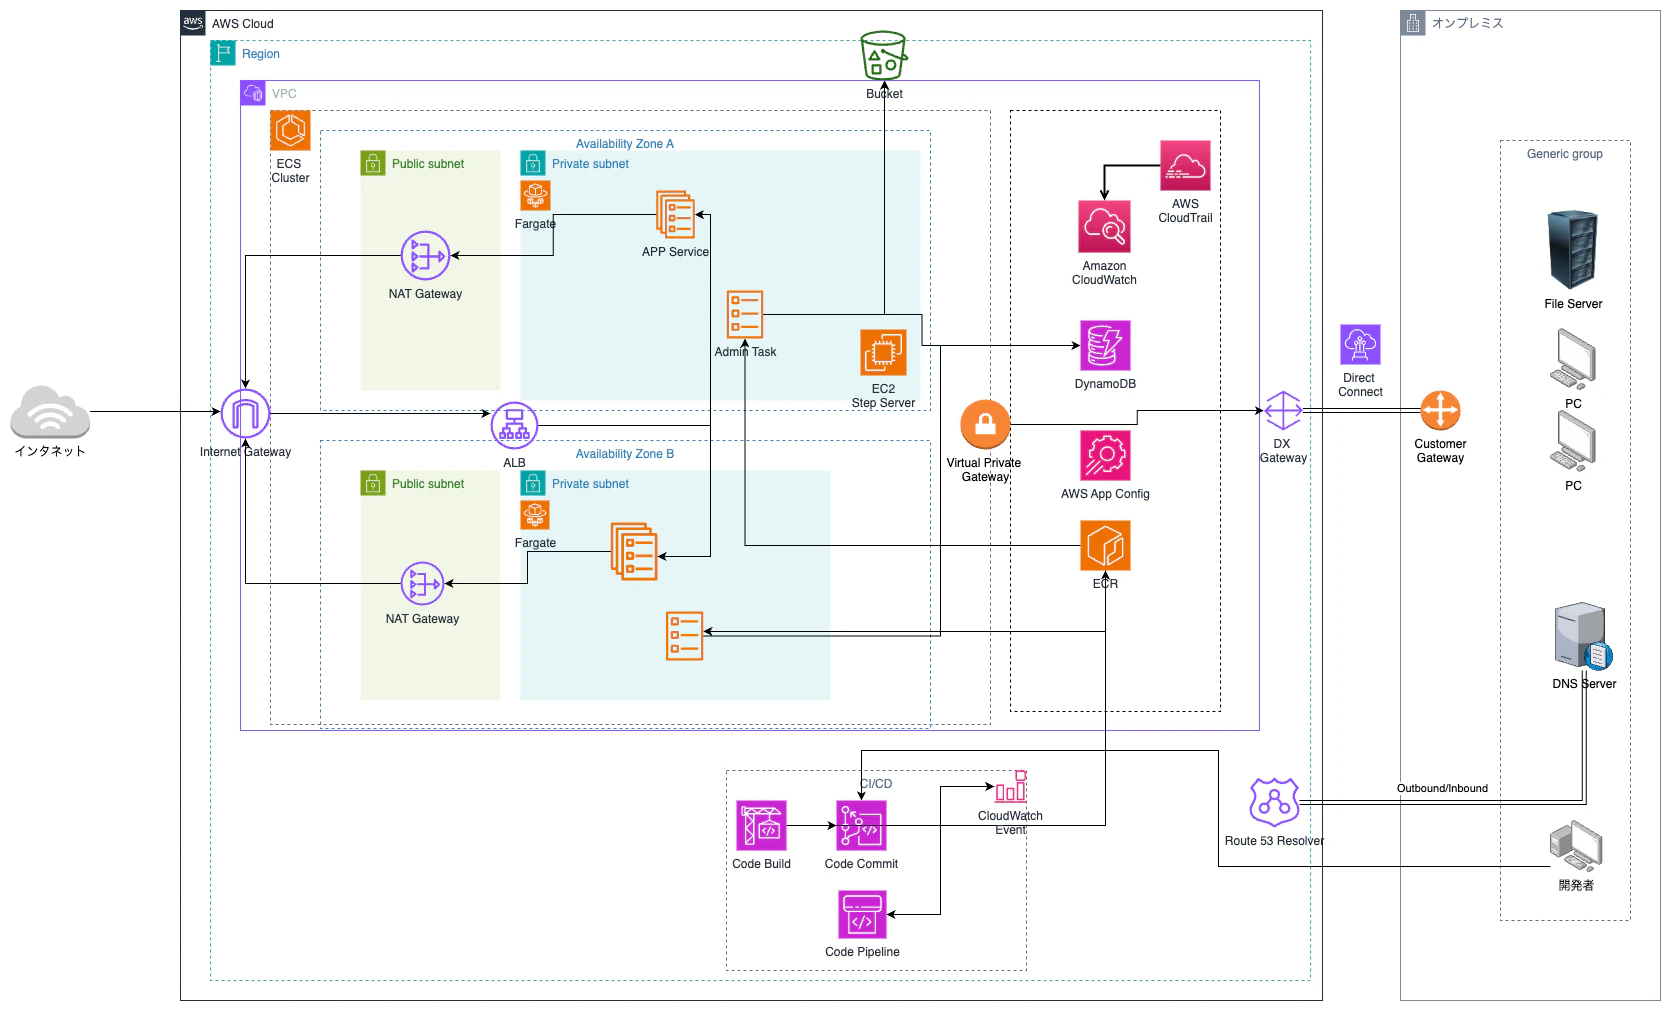Select the EC2 Step Server icon

tap(883, 353)
